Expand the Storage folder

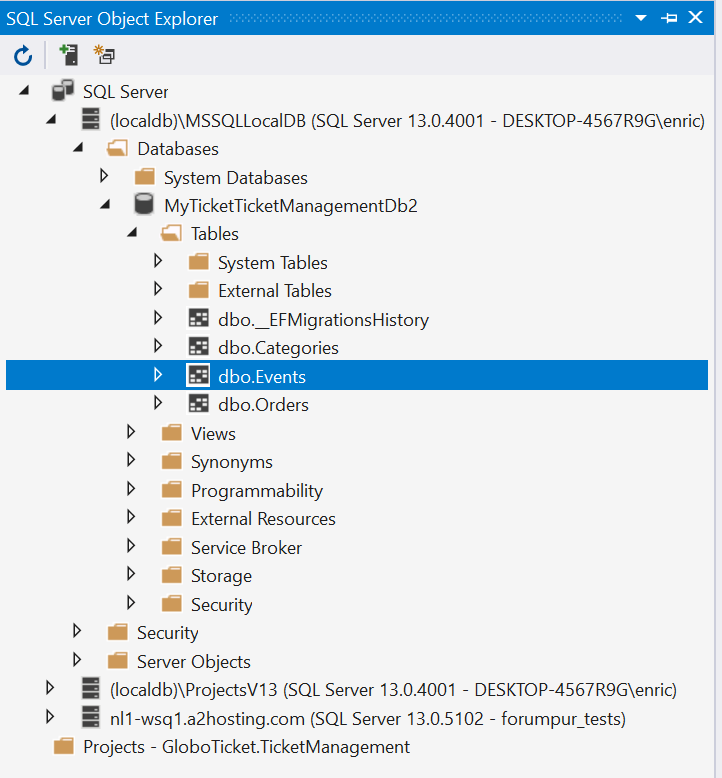[x=131, y=574]
